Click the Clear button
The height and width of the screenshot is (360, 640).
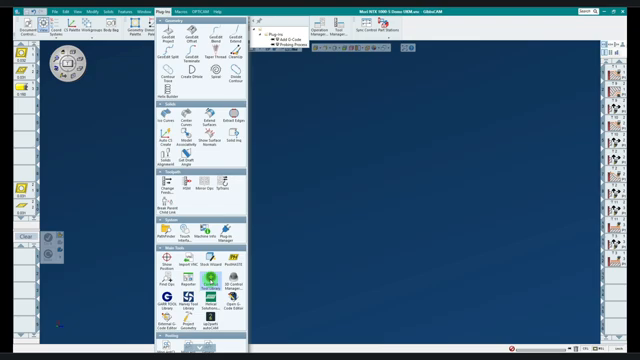pyautogui.click(x=26, y=237)
